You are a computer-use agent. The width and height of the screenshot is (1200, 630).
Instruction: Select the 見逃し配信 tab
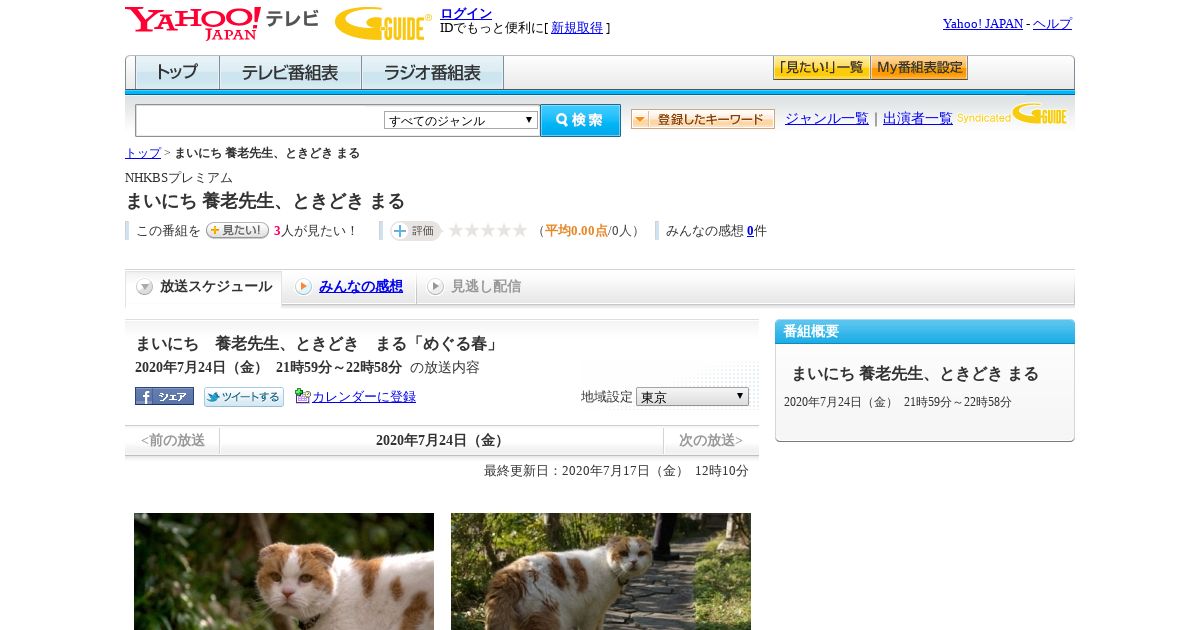point(486,286)
